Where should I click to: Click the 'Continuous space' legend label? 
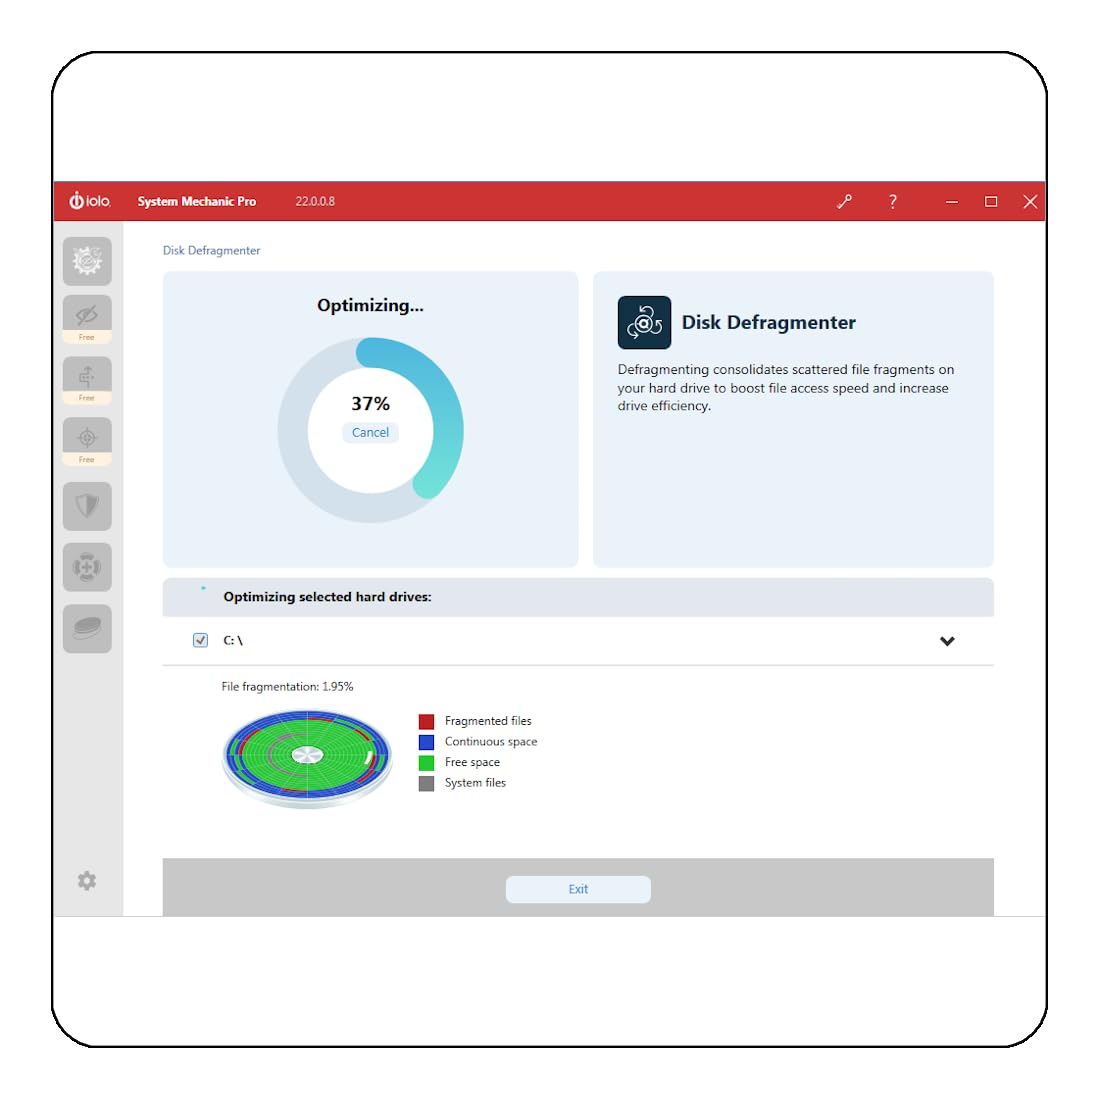pos(491,742)
